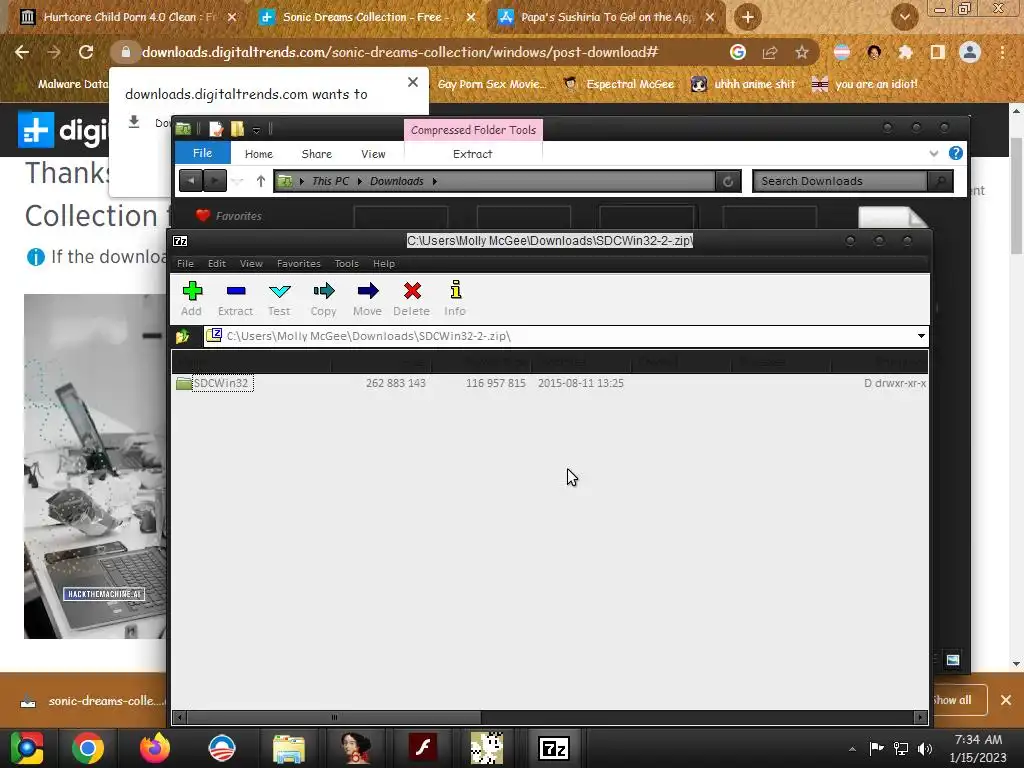
Task: Click the attributes value D drwxr-xr-x
Action: coord(895,383)
